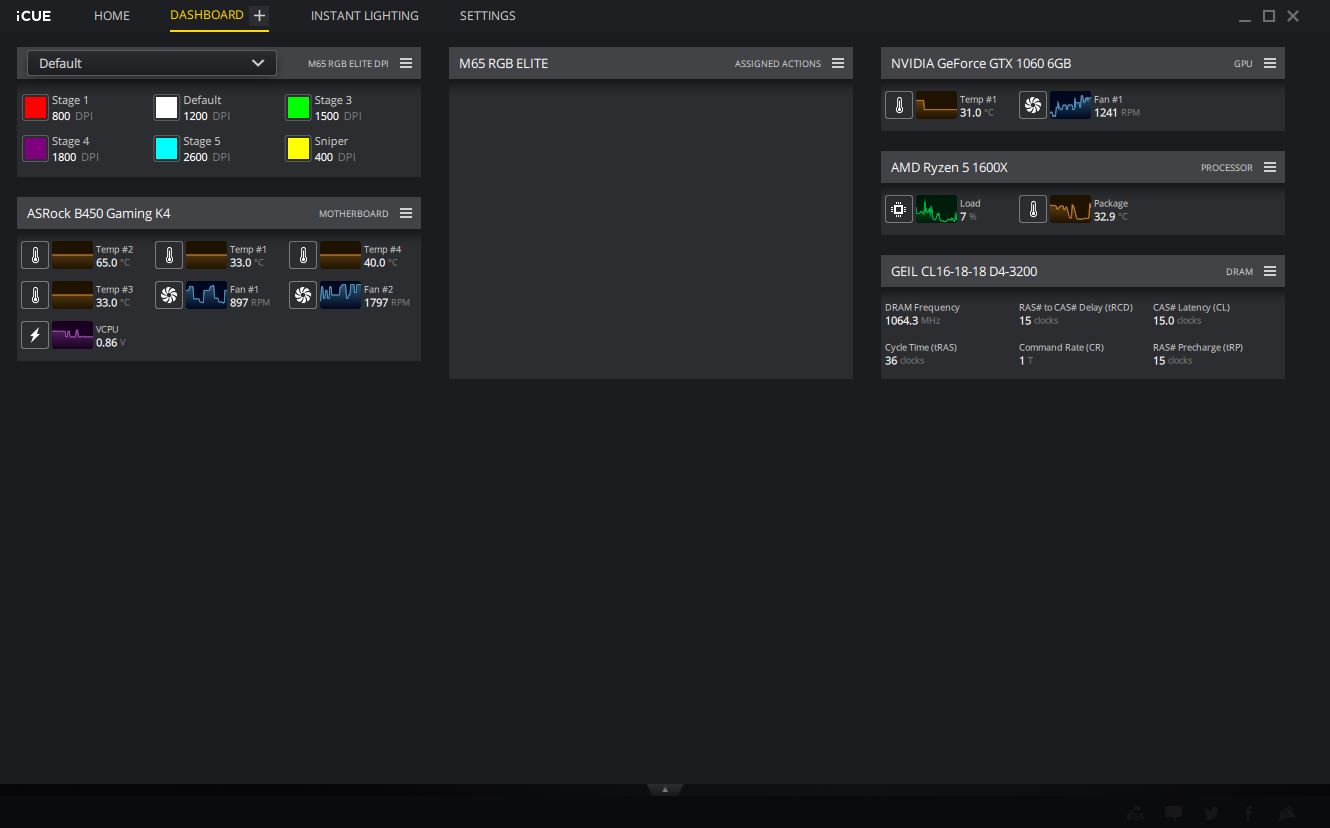
Task: Open the SETTINGS tab
Action: 488,16
